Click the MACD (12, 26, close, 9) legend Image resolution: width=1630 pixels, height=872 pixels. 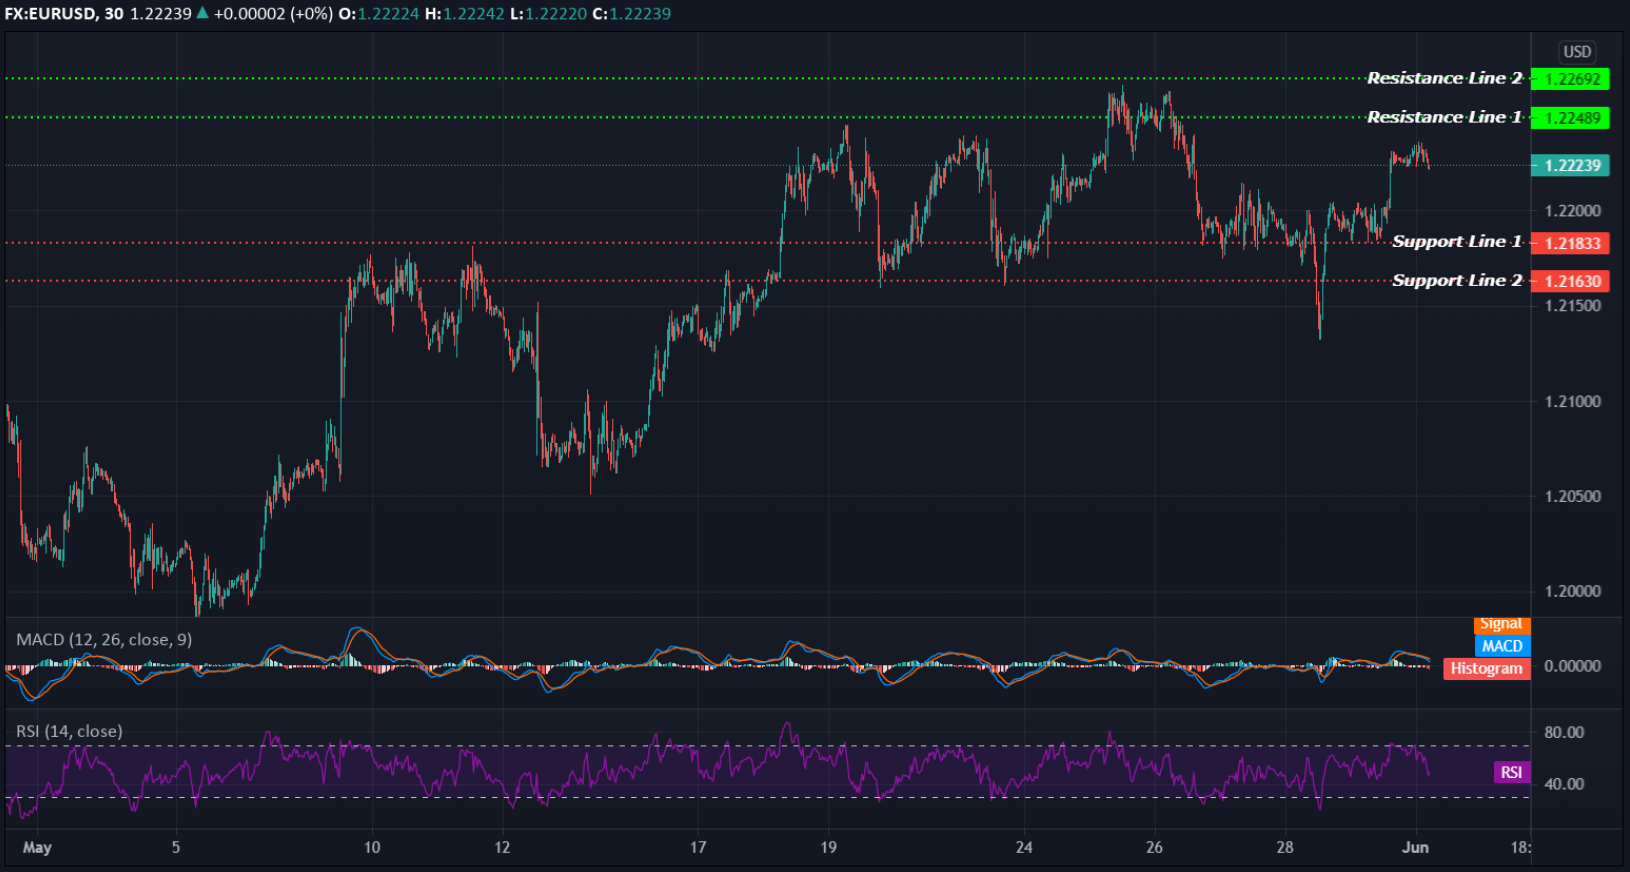click(104, 639)
